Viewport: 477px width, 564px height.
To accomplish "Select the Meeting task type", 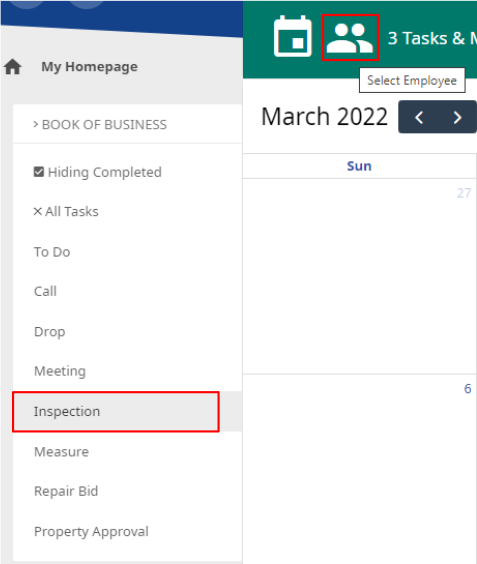I will [60, 371].
